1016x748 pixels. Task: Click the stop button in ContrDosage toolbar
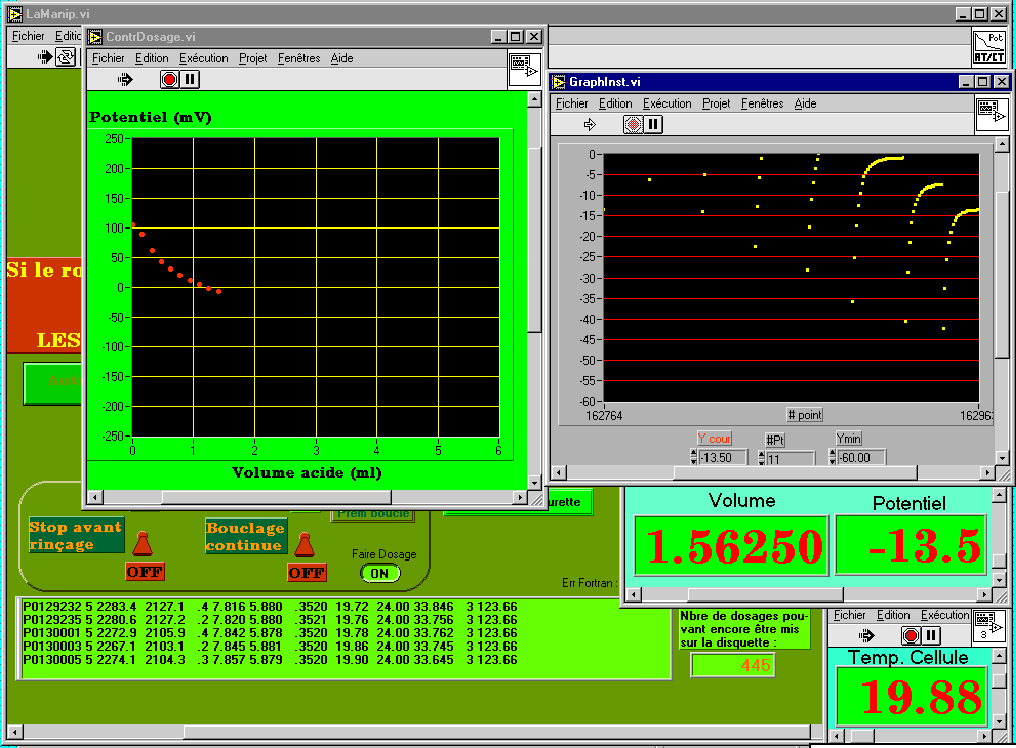coord(169,79)
